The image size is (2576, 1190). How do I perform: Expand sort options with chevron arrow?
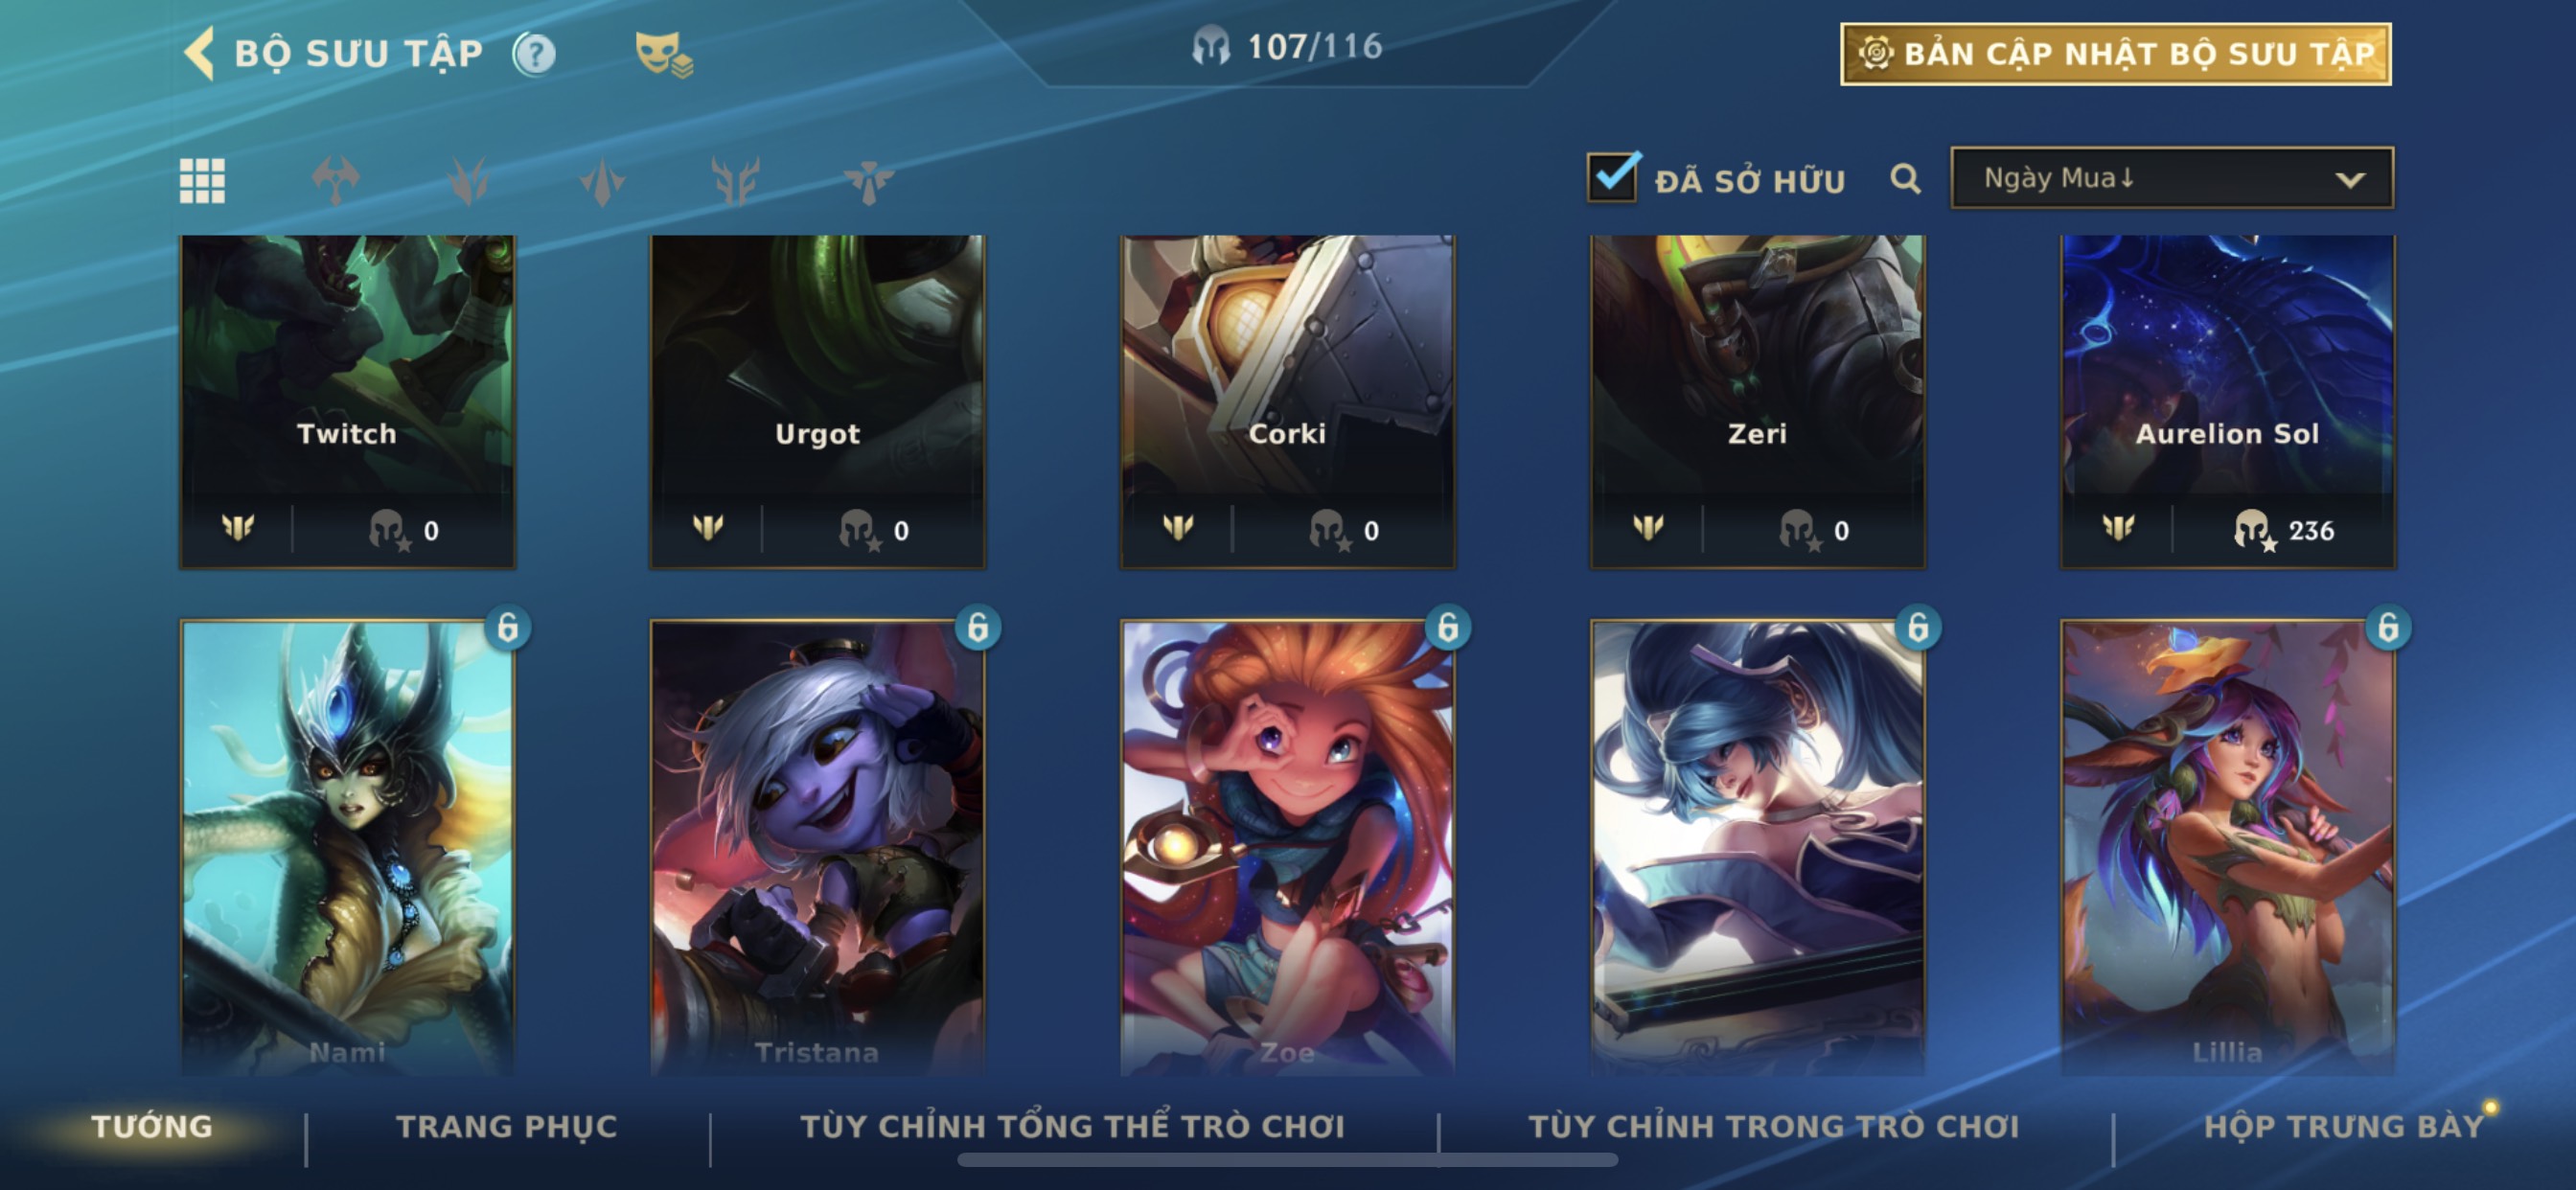coord(2350,180)
